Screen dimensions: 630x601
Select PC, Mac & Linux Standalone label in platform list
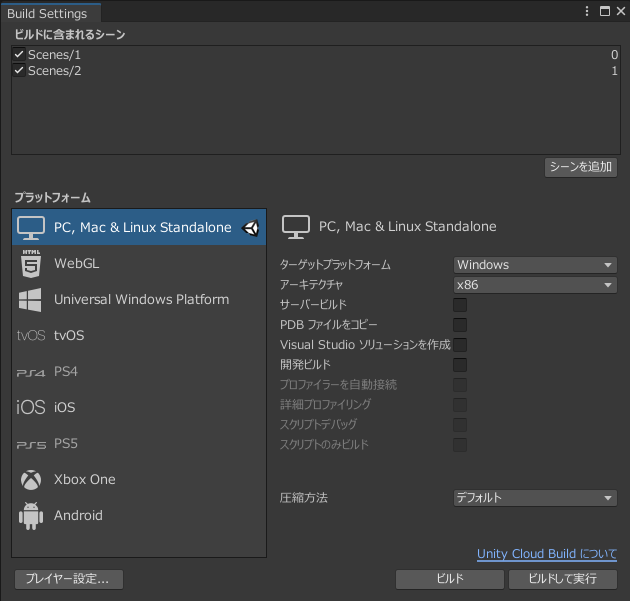tap(143, 227)
